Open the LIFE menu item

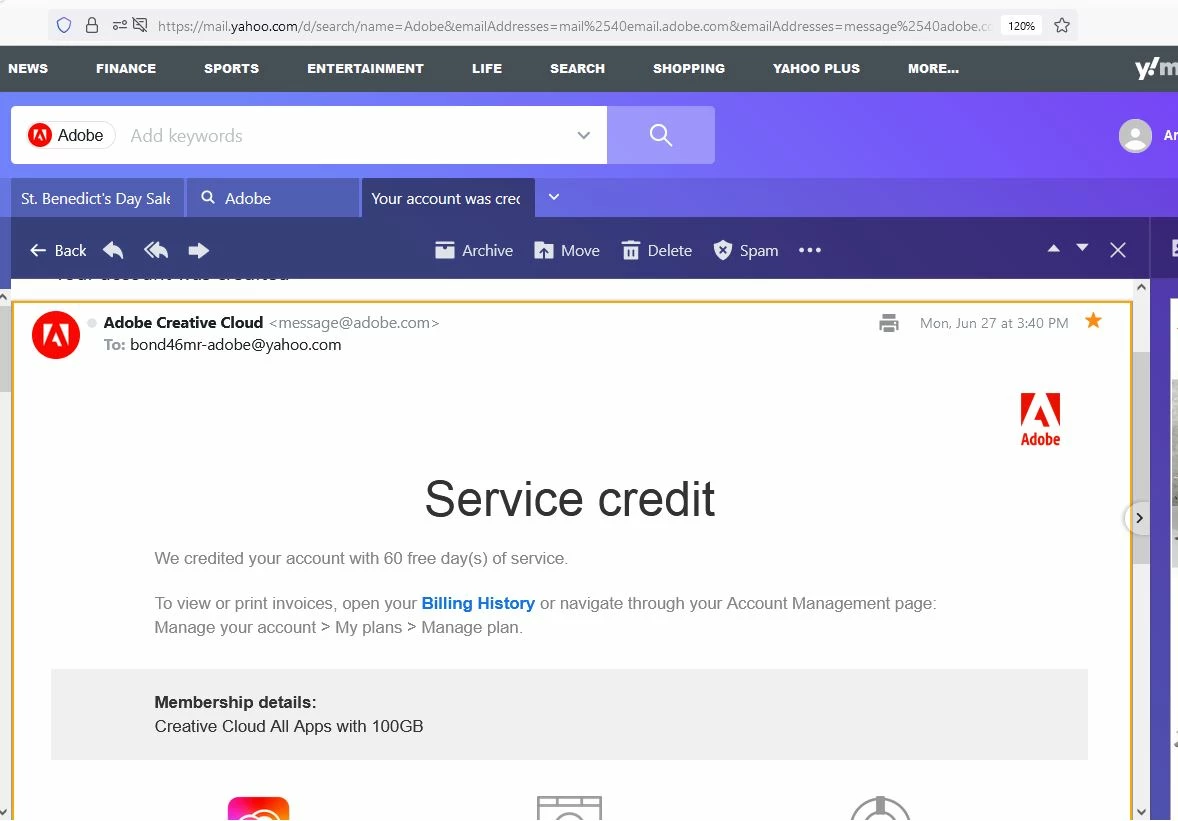click(x=487, y=68)
